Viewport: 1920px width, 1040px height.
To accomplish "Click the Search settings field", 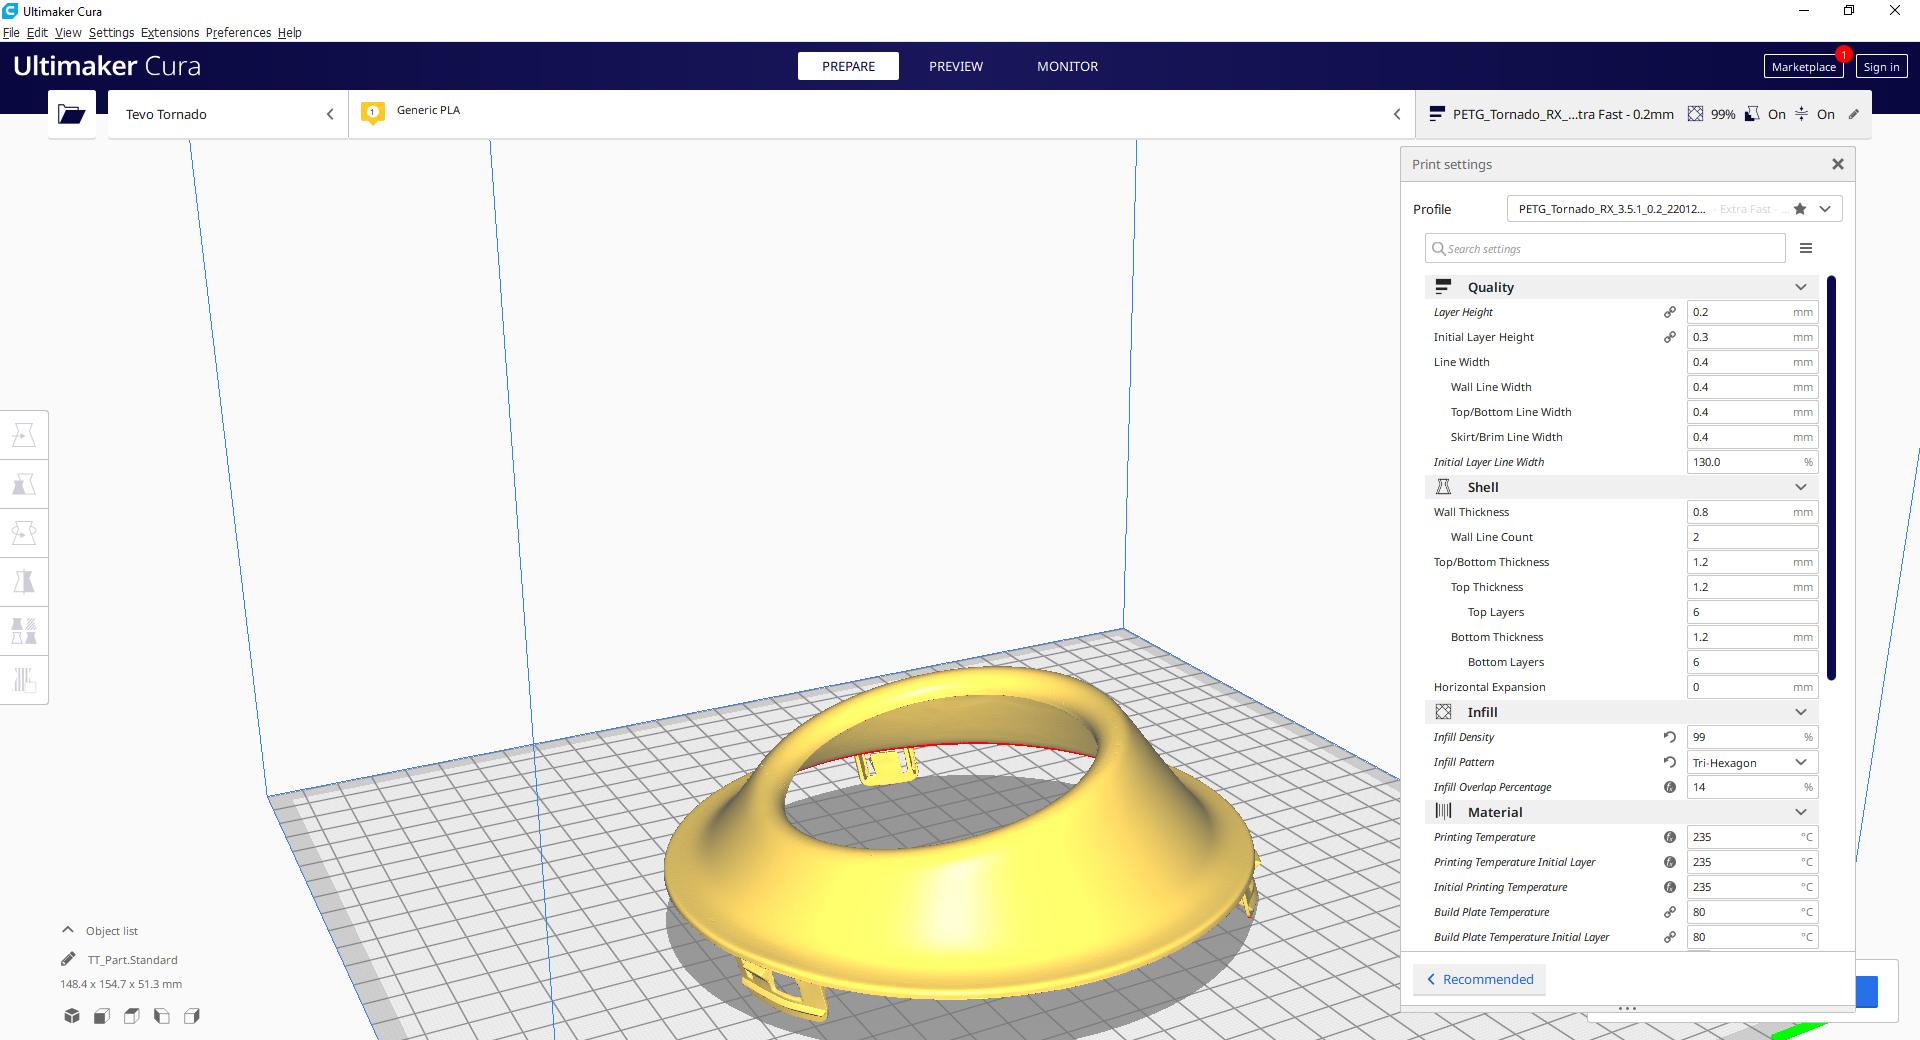I will point(1605,248).
